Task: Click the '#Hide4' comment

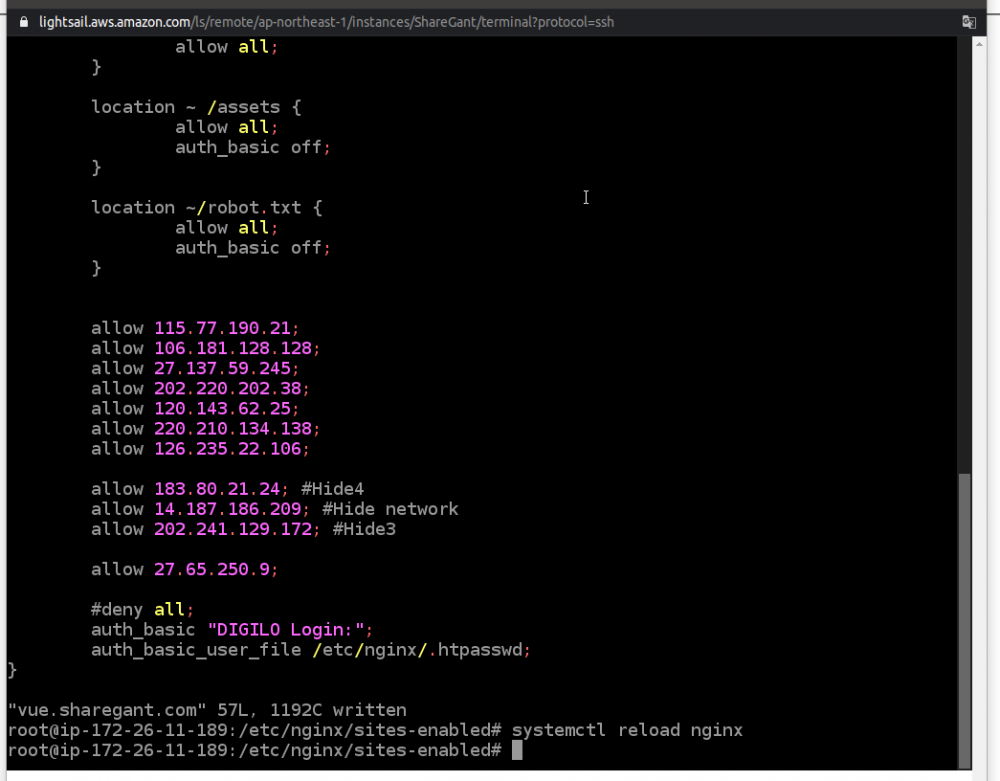Action: click(x=332, y=489)
